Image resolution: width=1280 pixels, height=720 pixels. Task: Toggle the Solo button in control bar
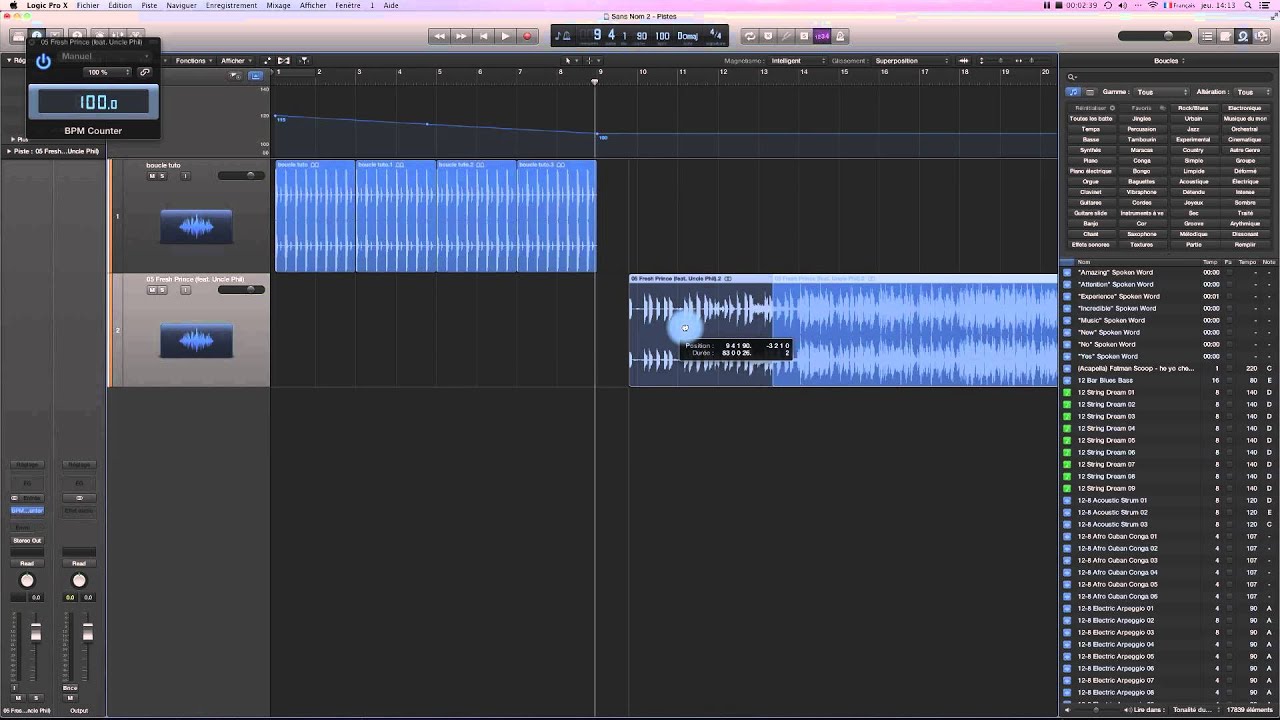click(x=804, y=36)
